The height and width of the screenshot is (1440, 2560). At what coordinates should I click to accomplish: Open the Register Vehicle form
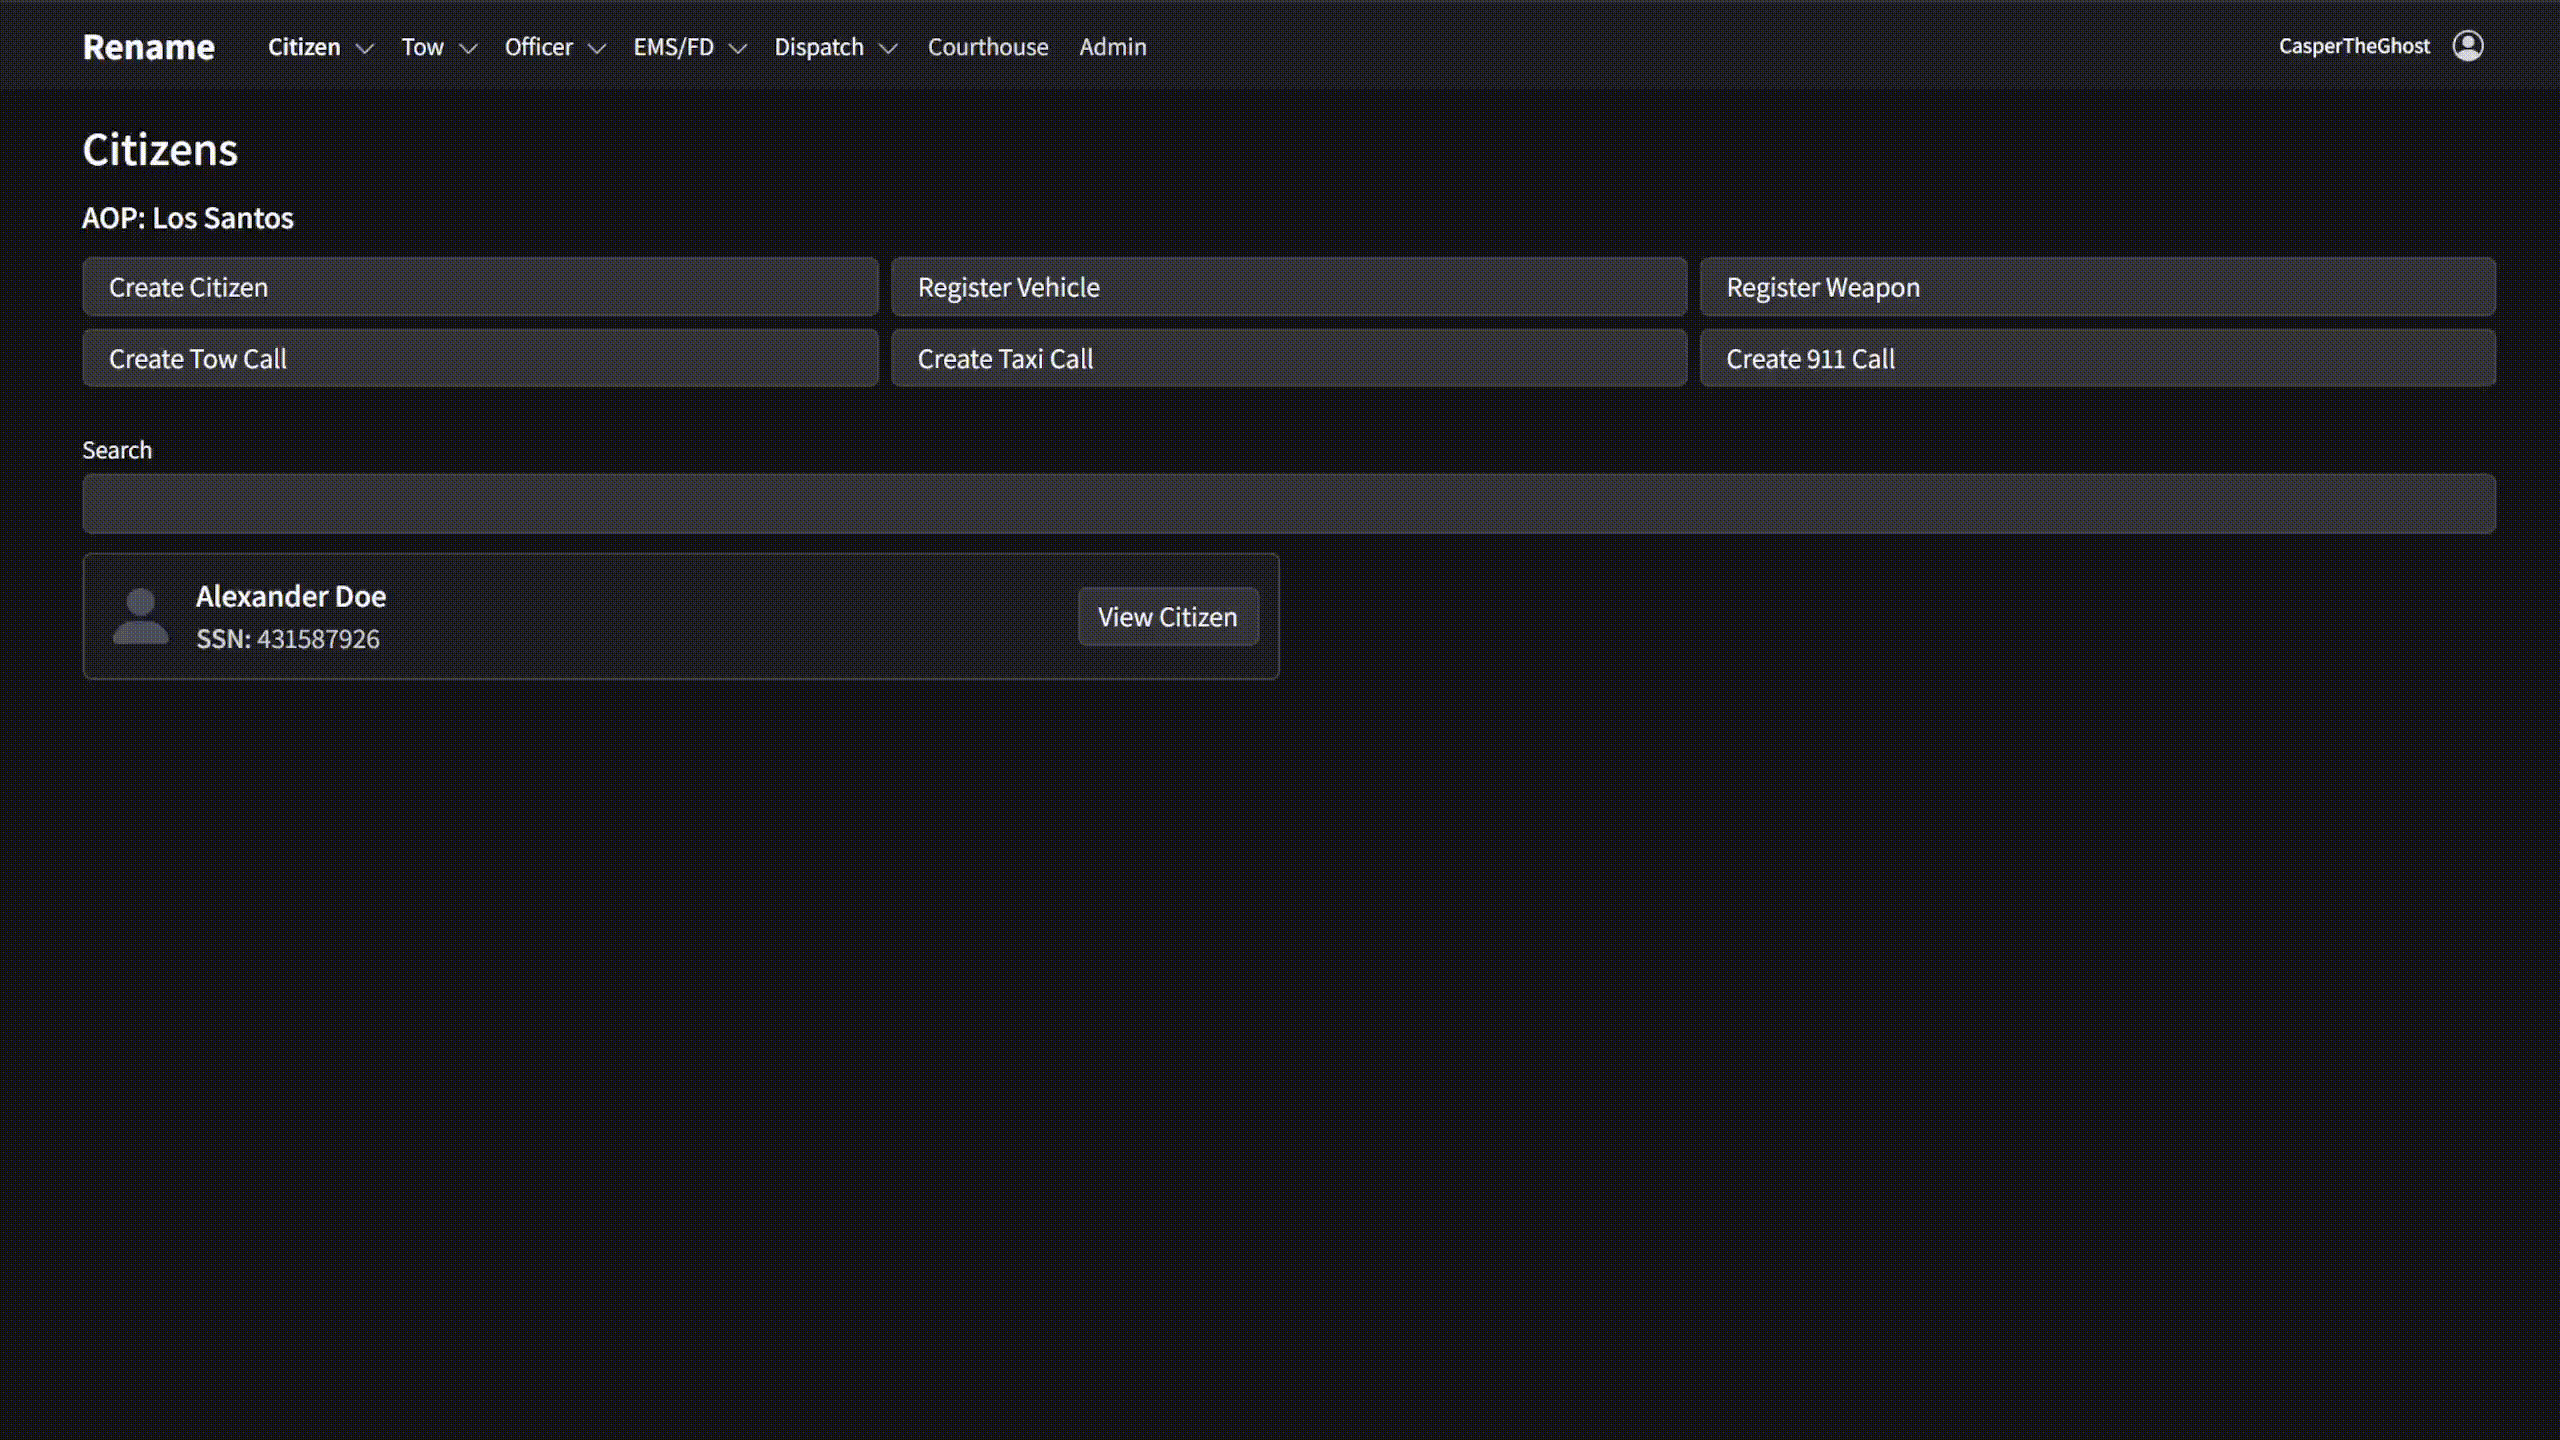click(x=1288, y=287)
